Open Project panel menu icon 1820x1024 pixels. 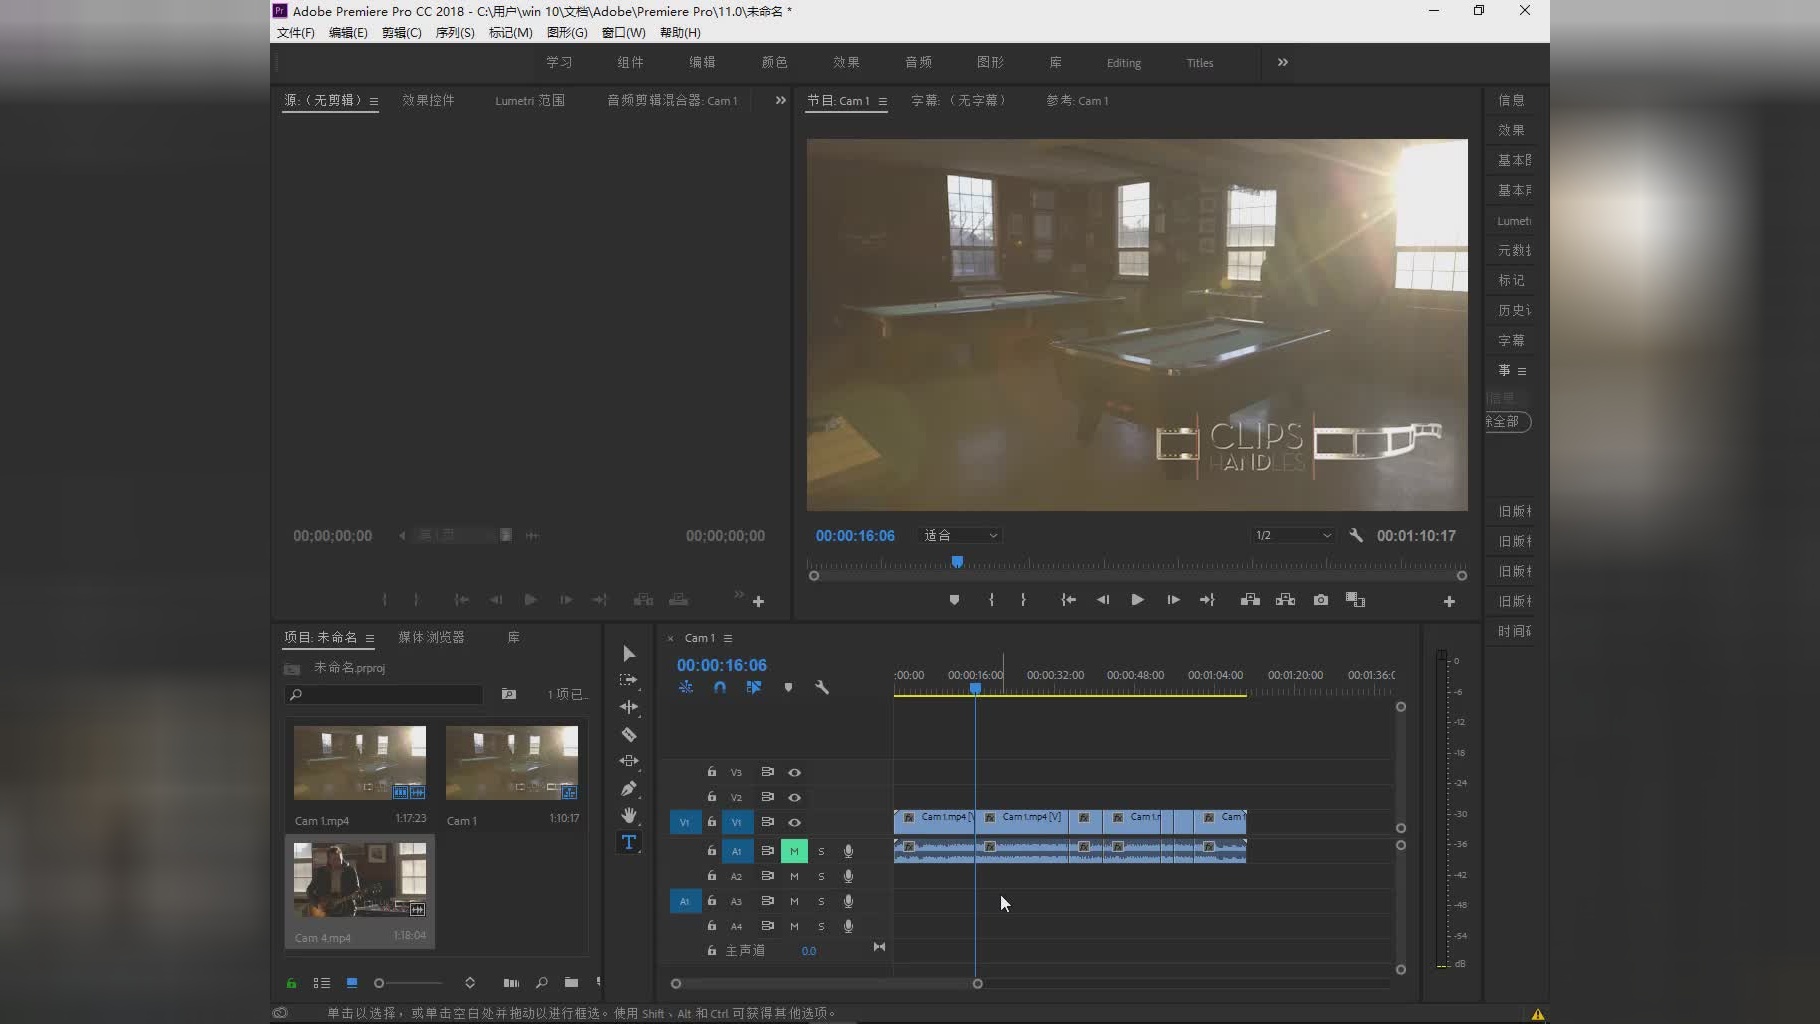pos(370,638)
